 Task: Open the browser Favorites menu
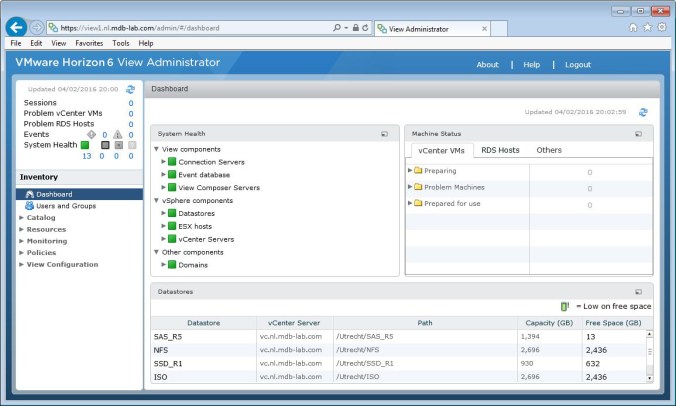89,44
